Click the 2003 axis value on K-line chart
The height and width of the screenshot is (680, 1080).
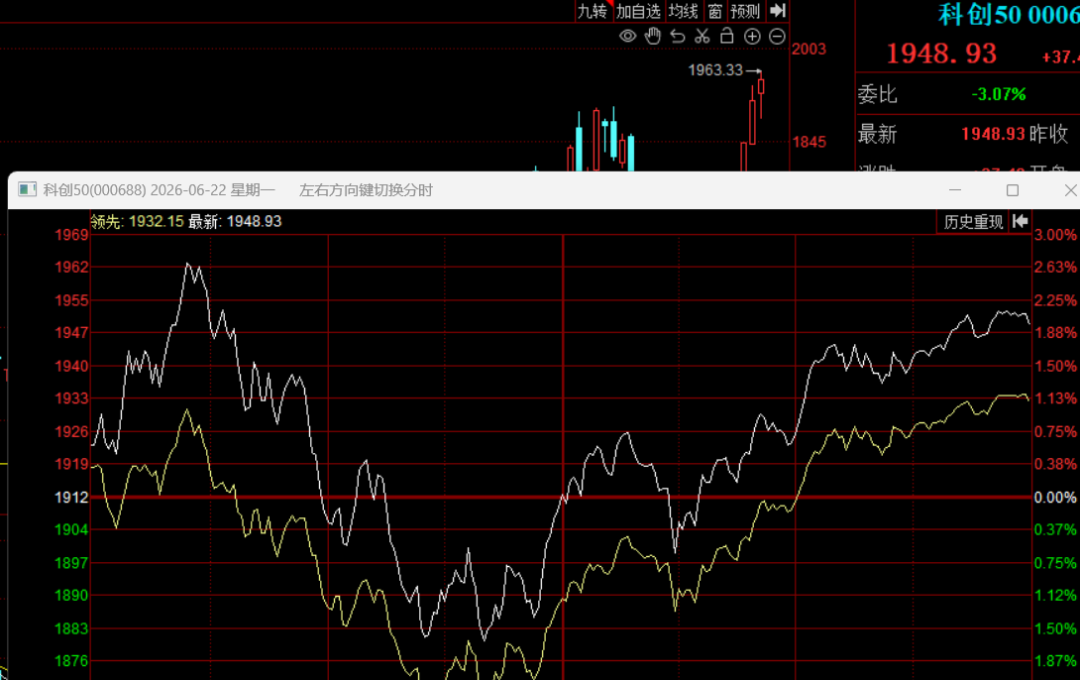click(x=809, y=49)
